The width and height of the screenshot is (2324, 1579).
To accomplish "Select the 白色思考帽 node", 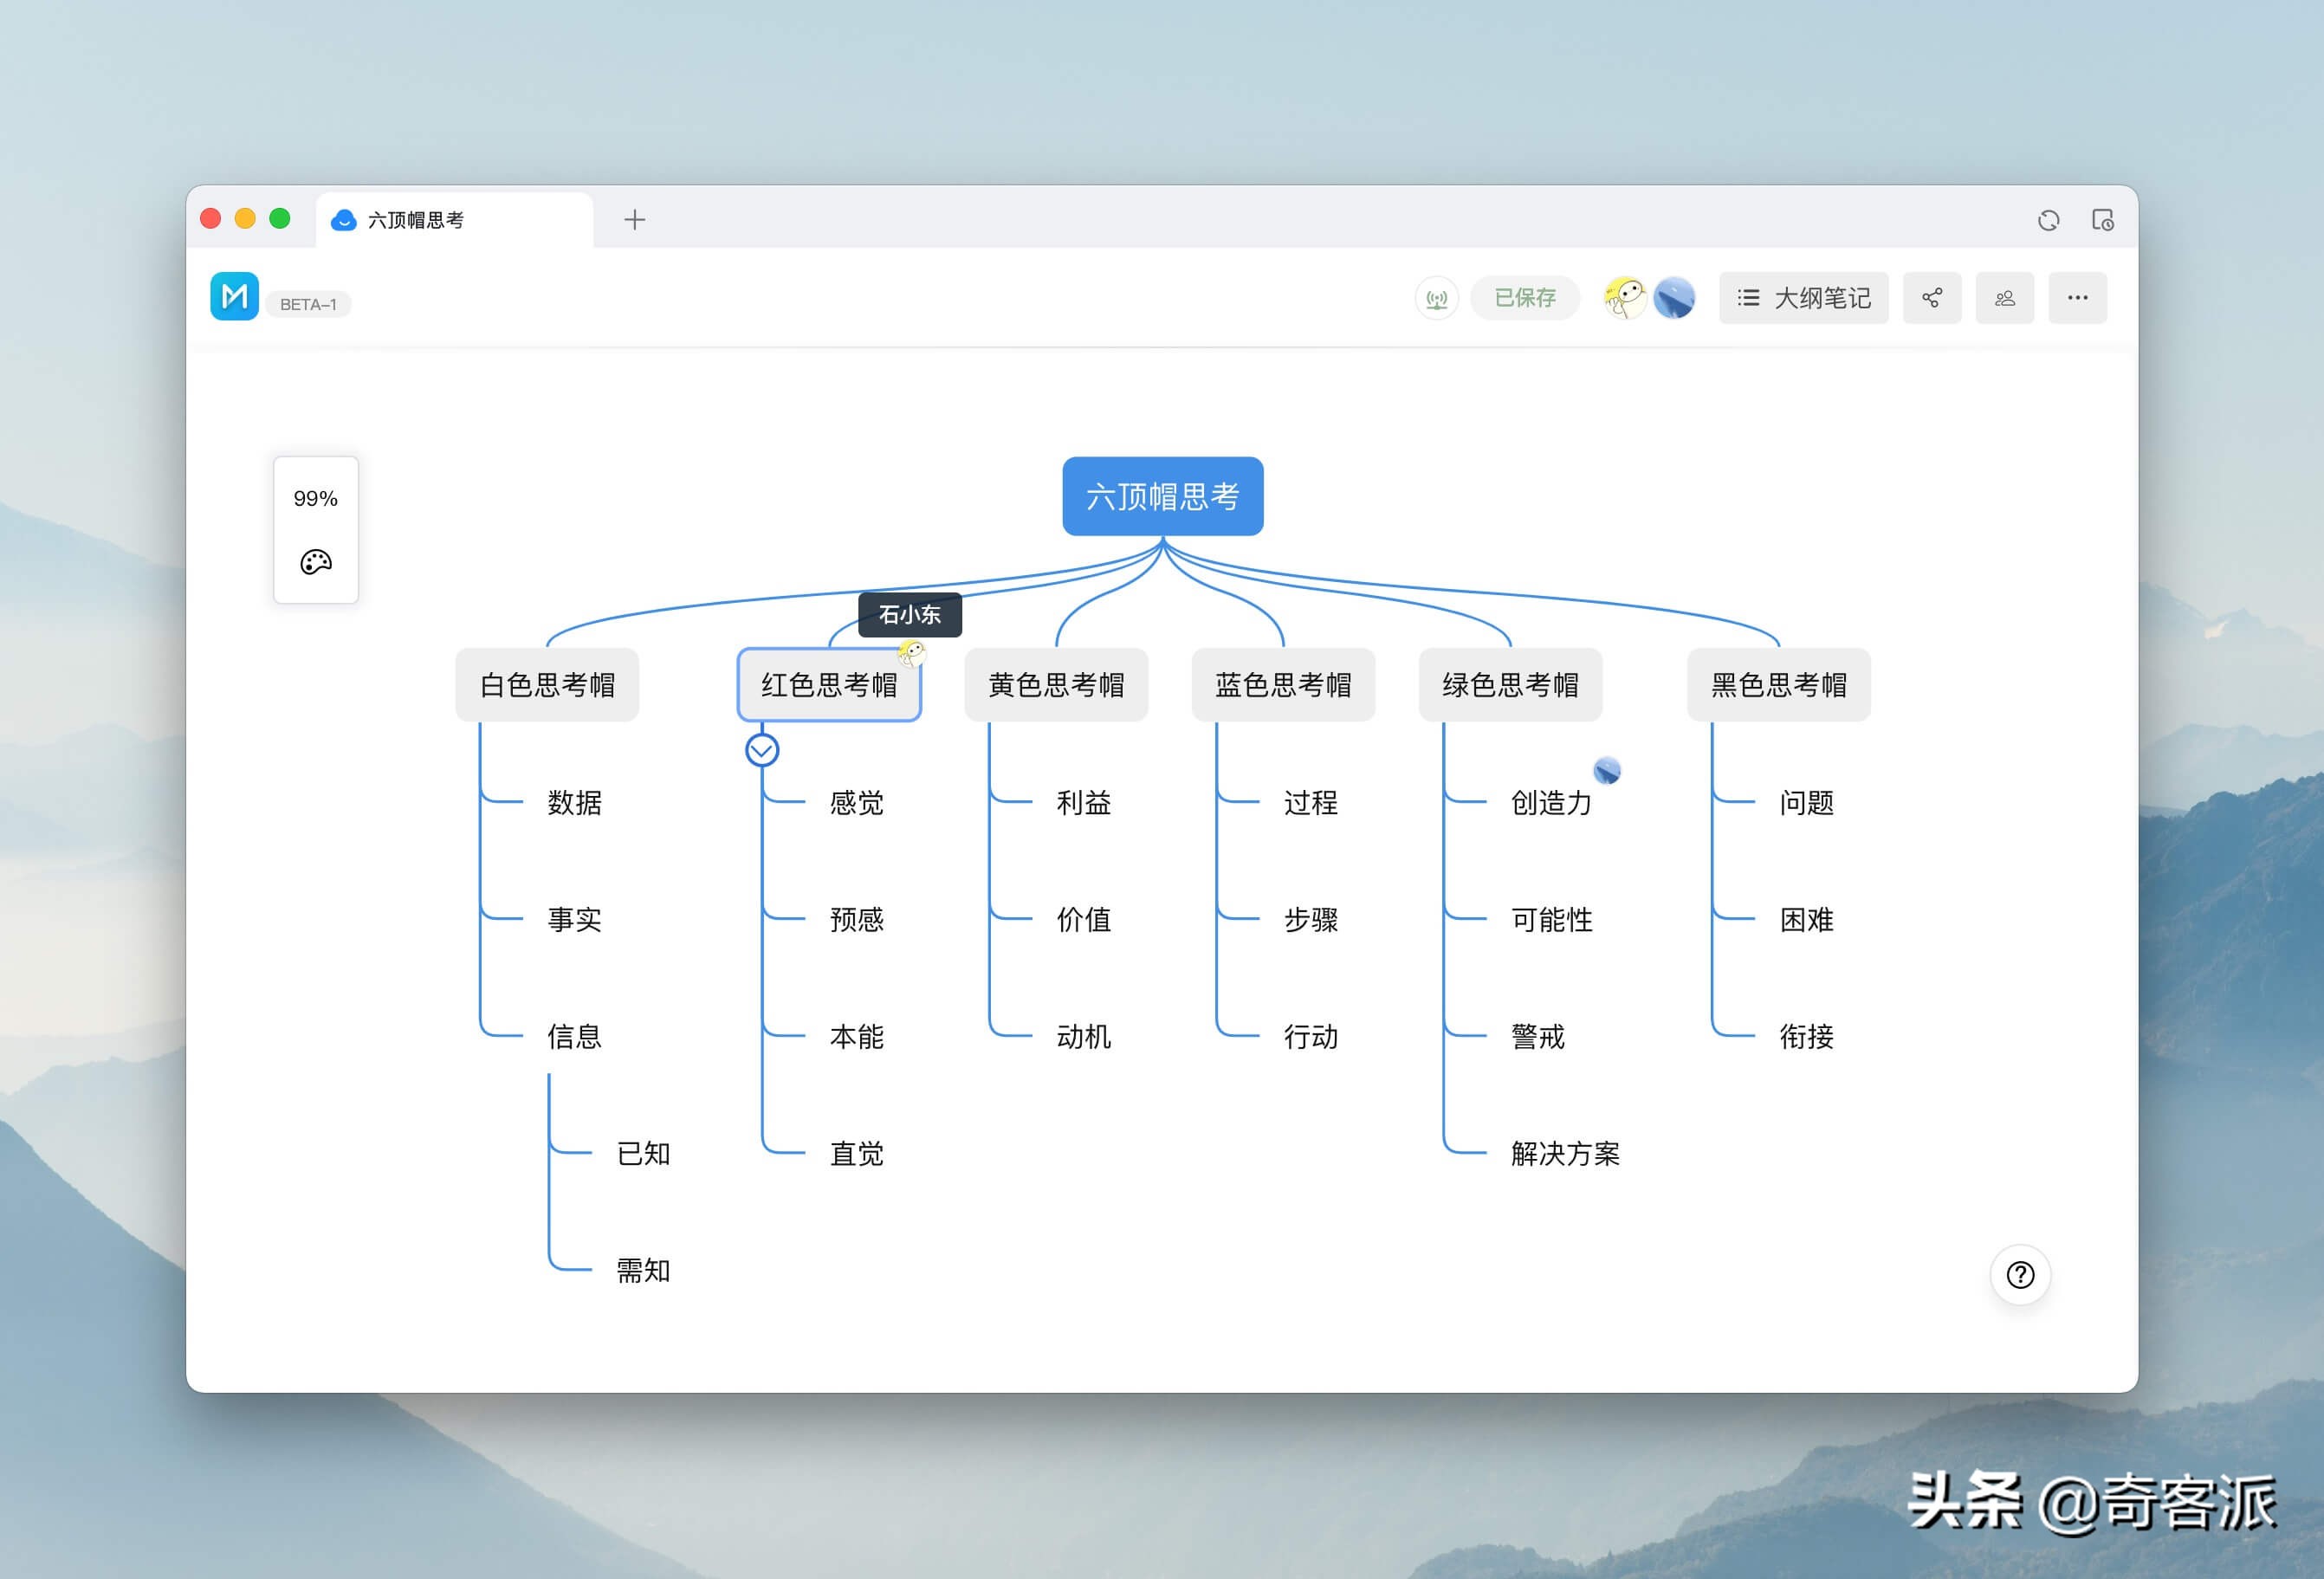I will 547,685.
